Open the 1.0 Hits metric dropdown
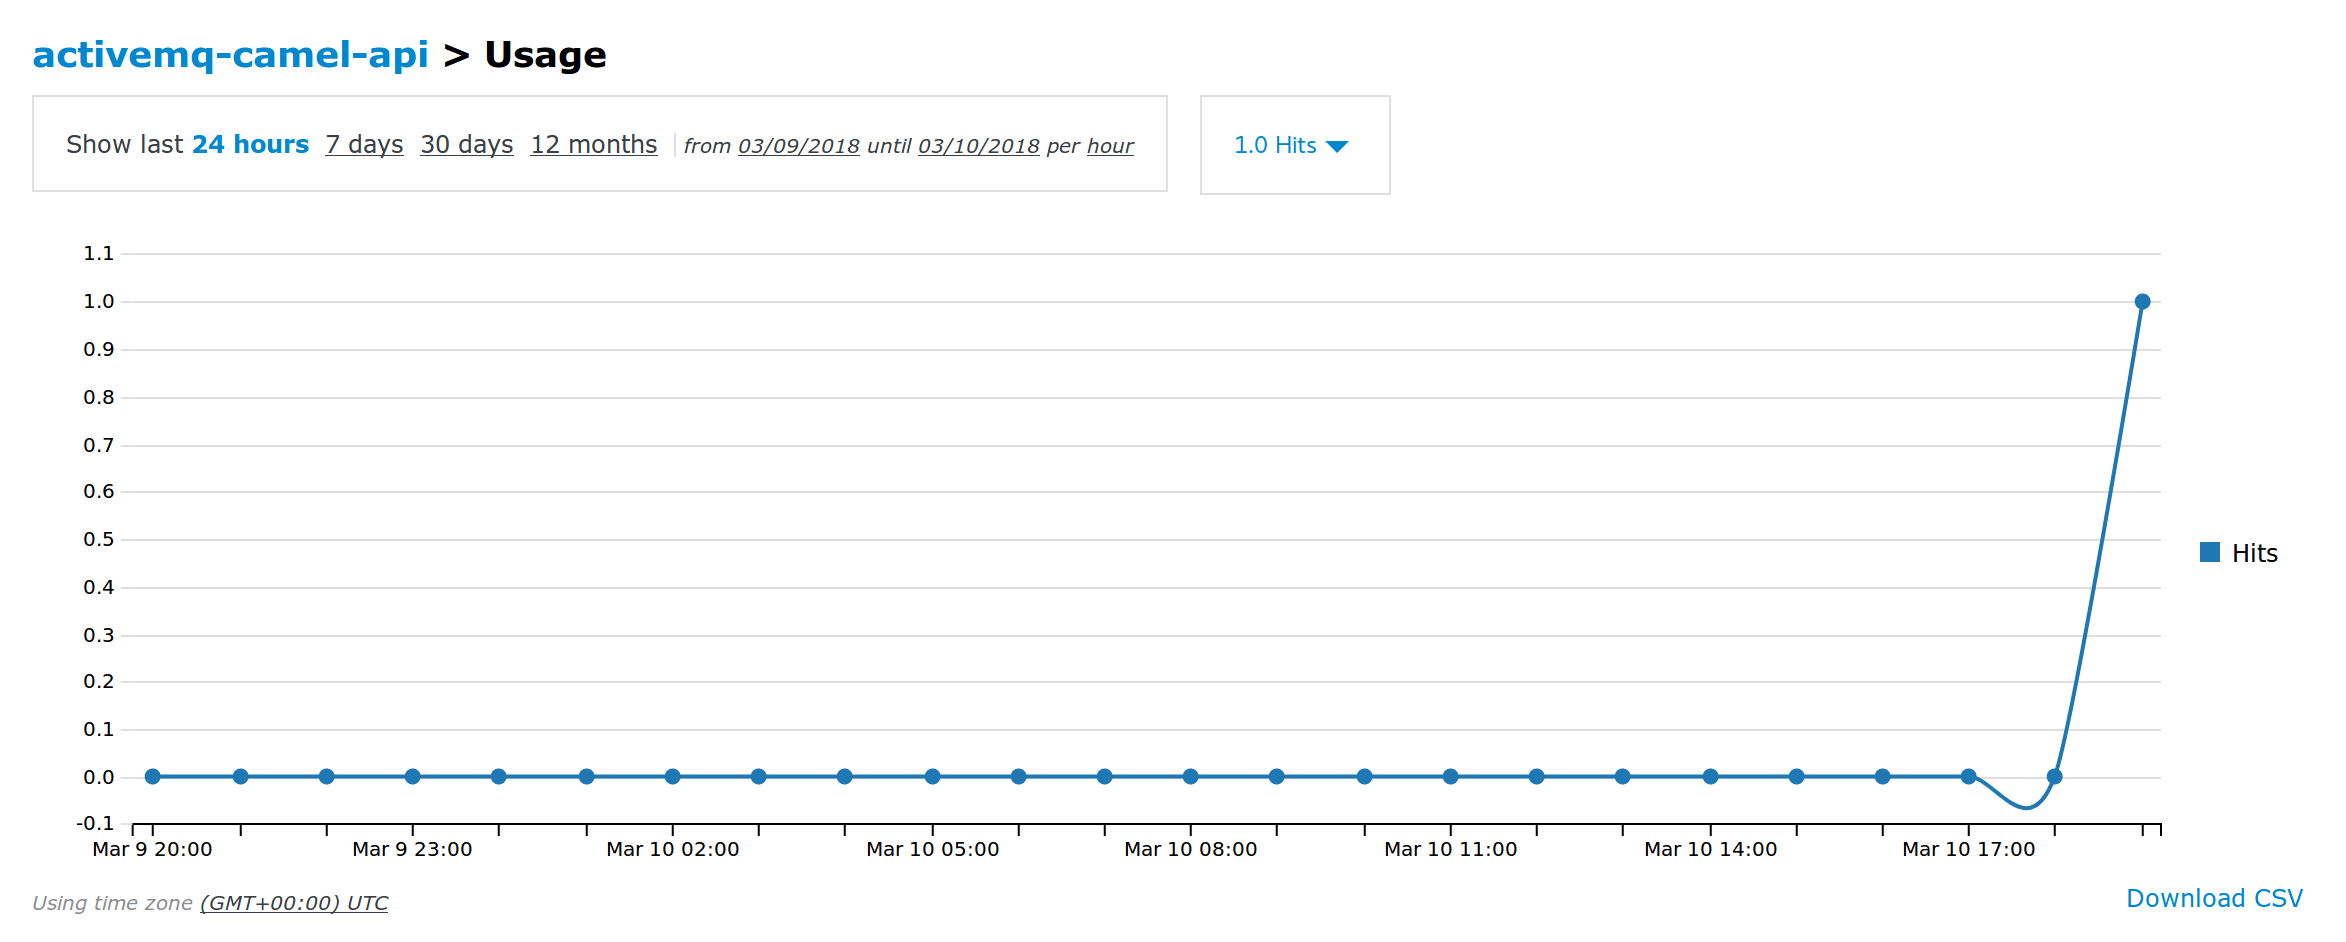The height and width of the screenshot is (942, 2346). pos(1275,146)
